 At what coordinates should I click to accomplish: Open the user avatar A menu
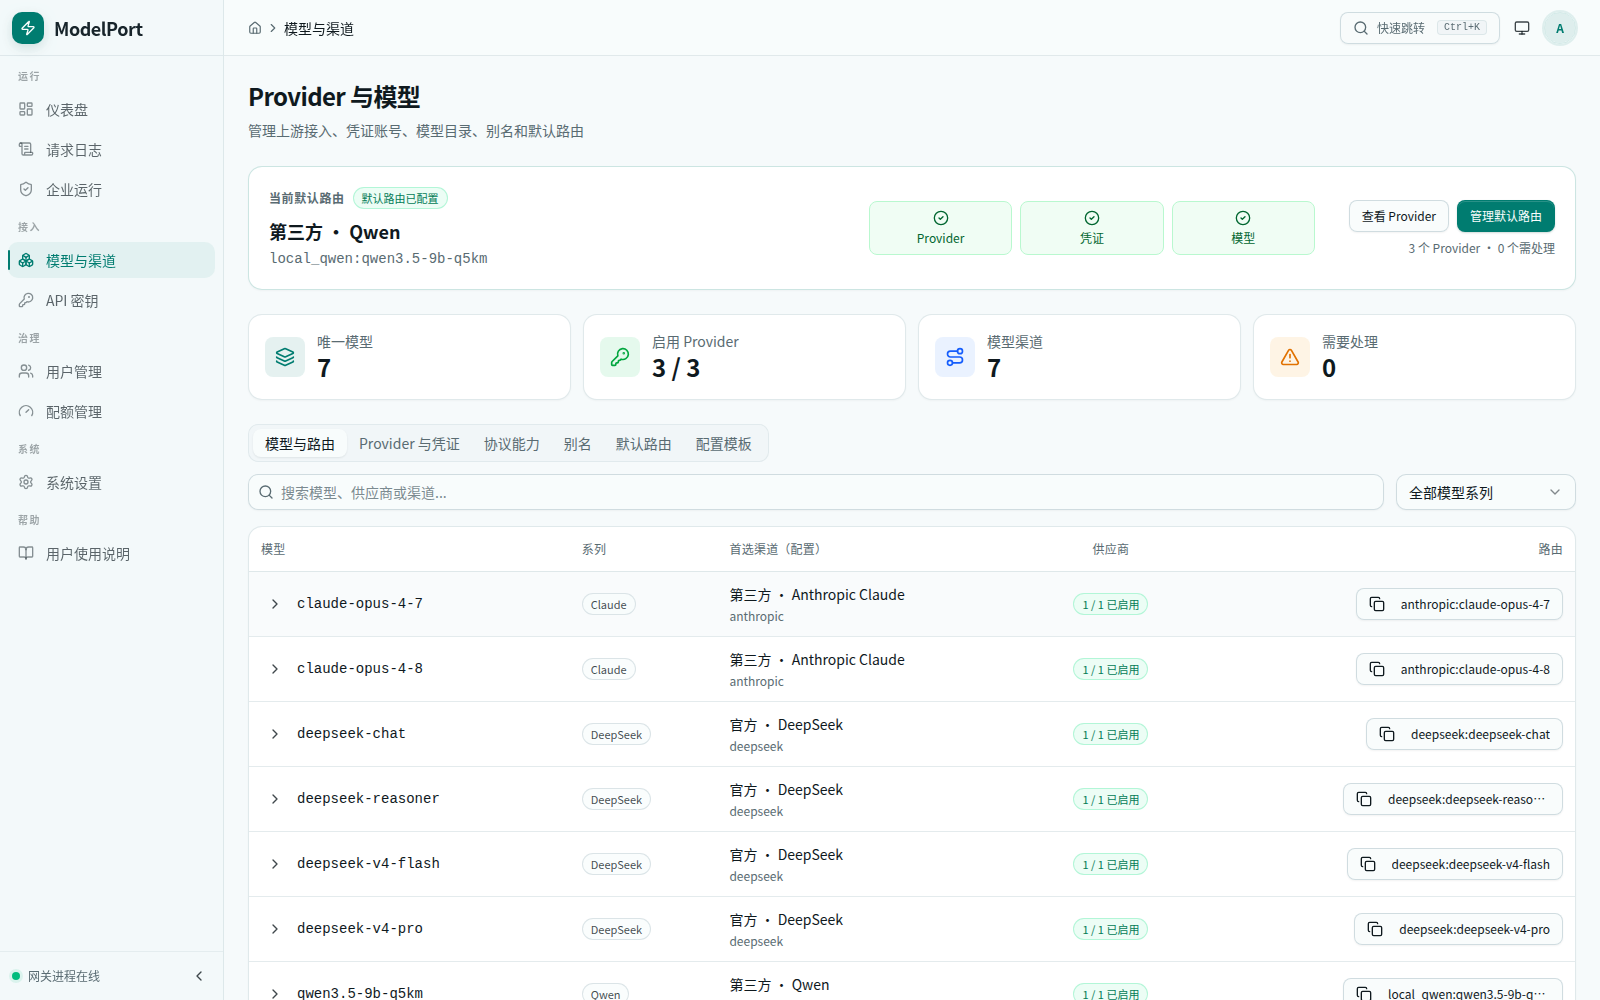[x=1560, y=28]
